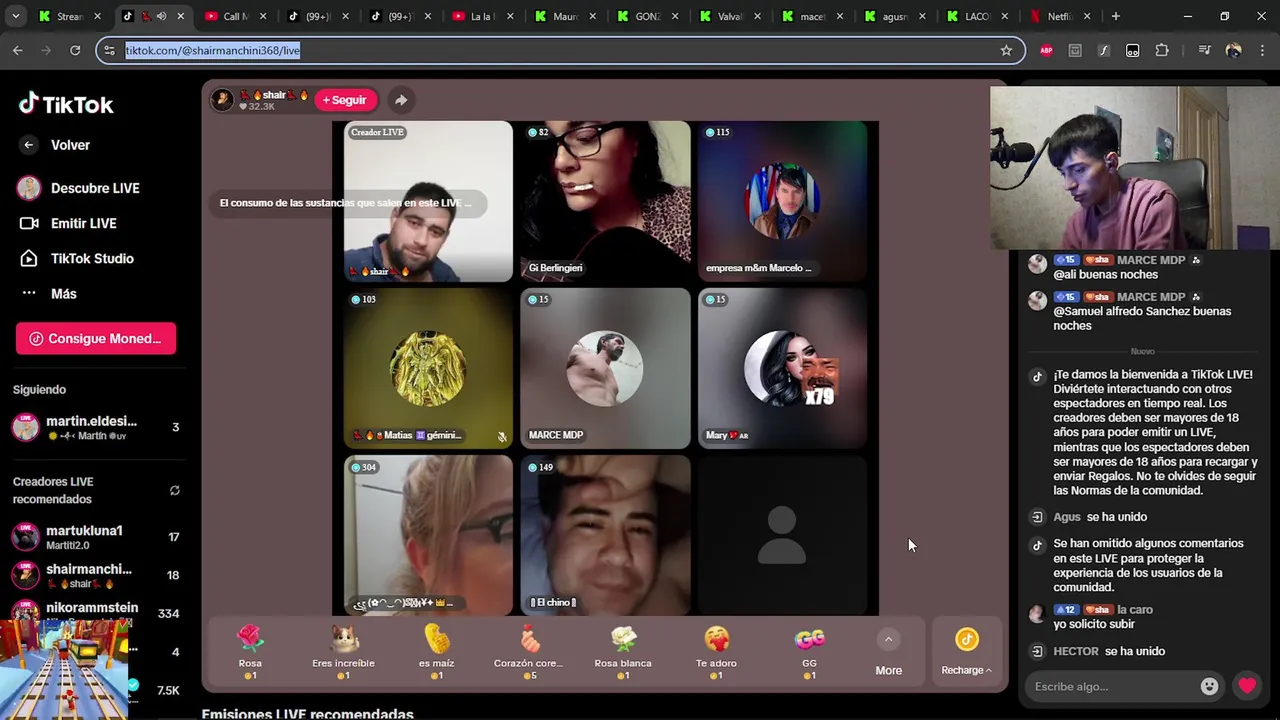View site information icon in address bar
The width and height of the screenshot is (1280, 720).
pyautogui.click(x=110, y=50)
